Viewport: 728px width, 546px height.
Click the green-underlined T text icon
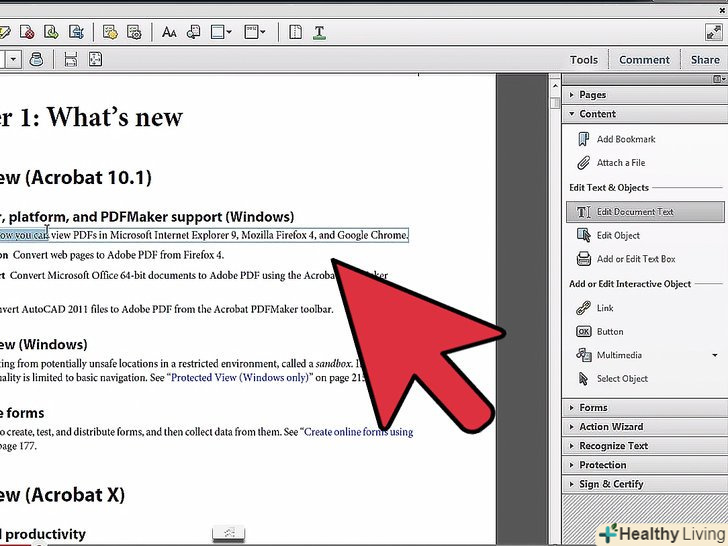tap(319, 32)
